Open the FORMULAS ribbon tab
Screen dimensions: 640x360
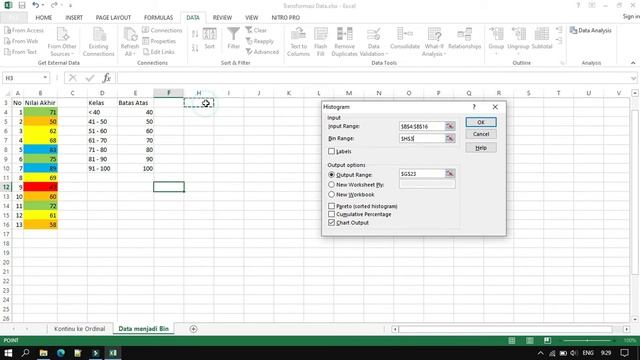point(158,18)
